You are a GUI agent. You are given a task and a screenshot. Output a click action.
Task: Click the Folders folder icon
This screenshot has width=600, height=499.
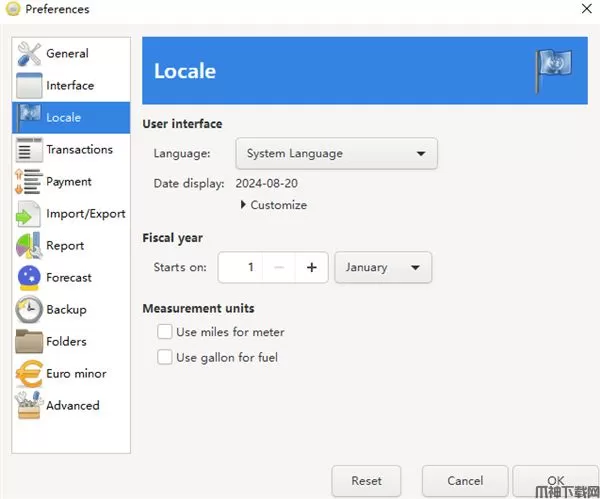29,341
